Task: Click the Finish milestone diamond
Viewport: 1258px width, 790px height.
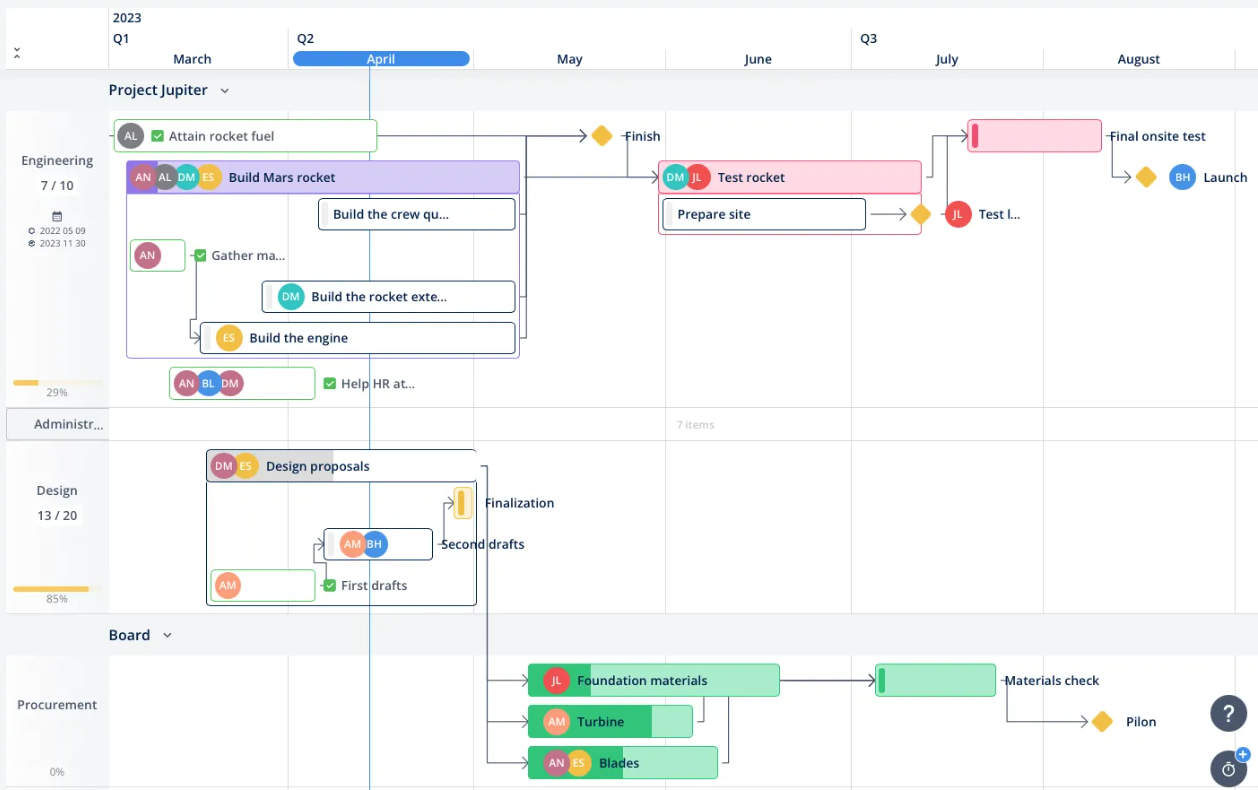Action: click(x=601, y=136)
